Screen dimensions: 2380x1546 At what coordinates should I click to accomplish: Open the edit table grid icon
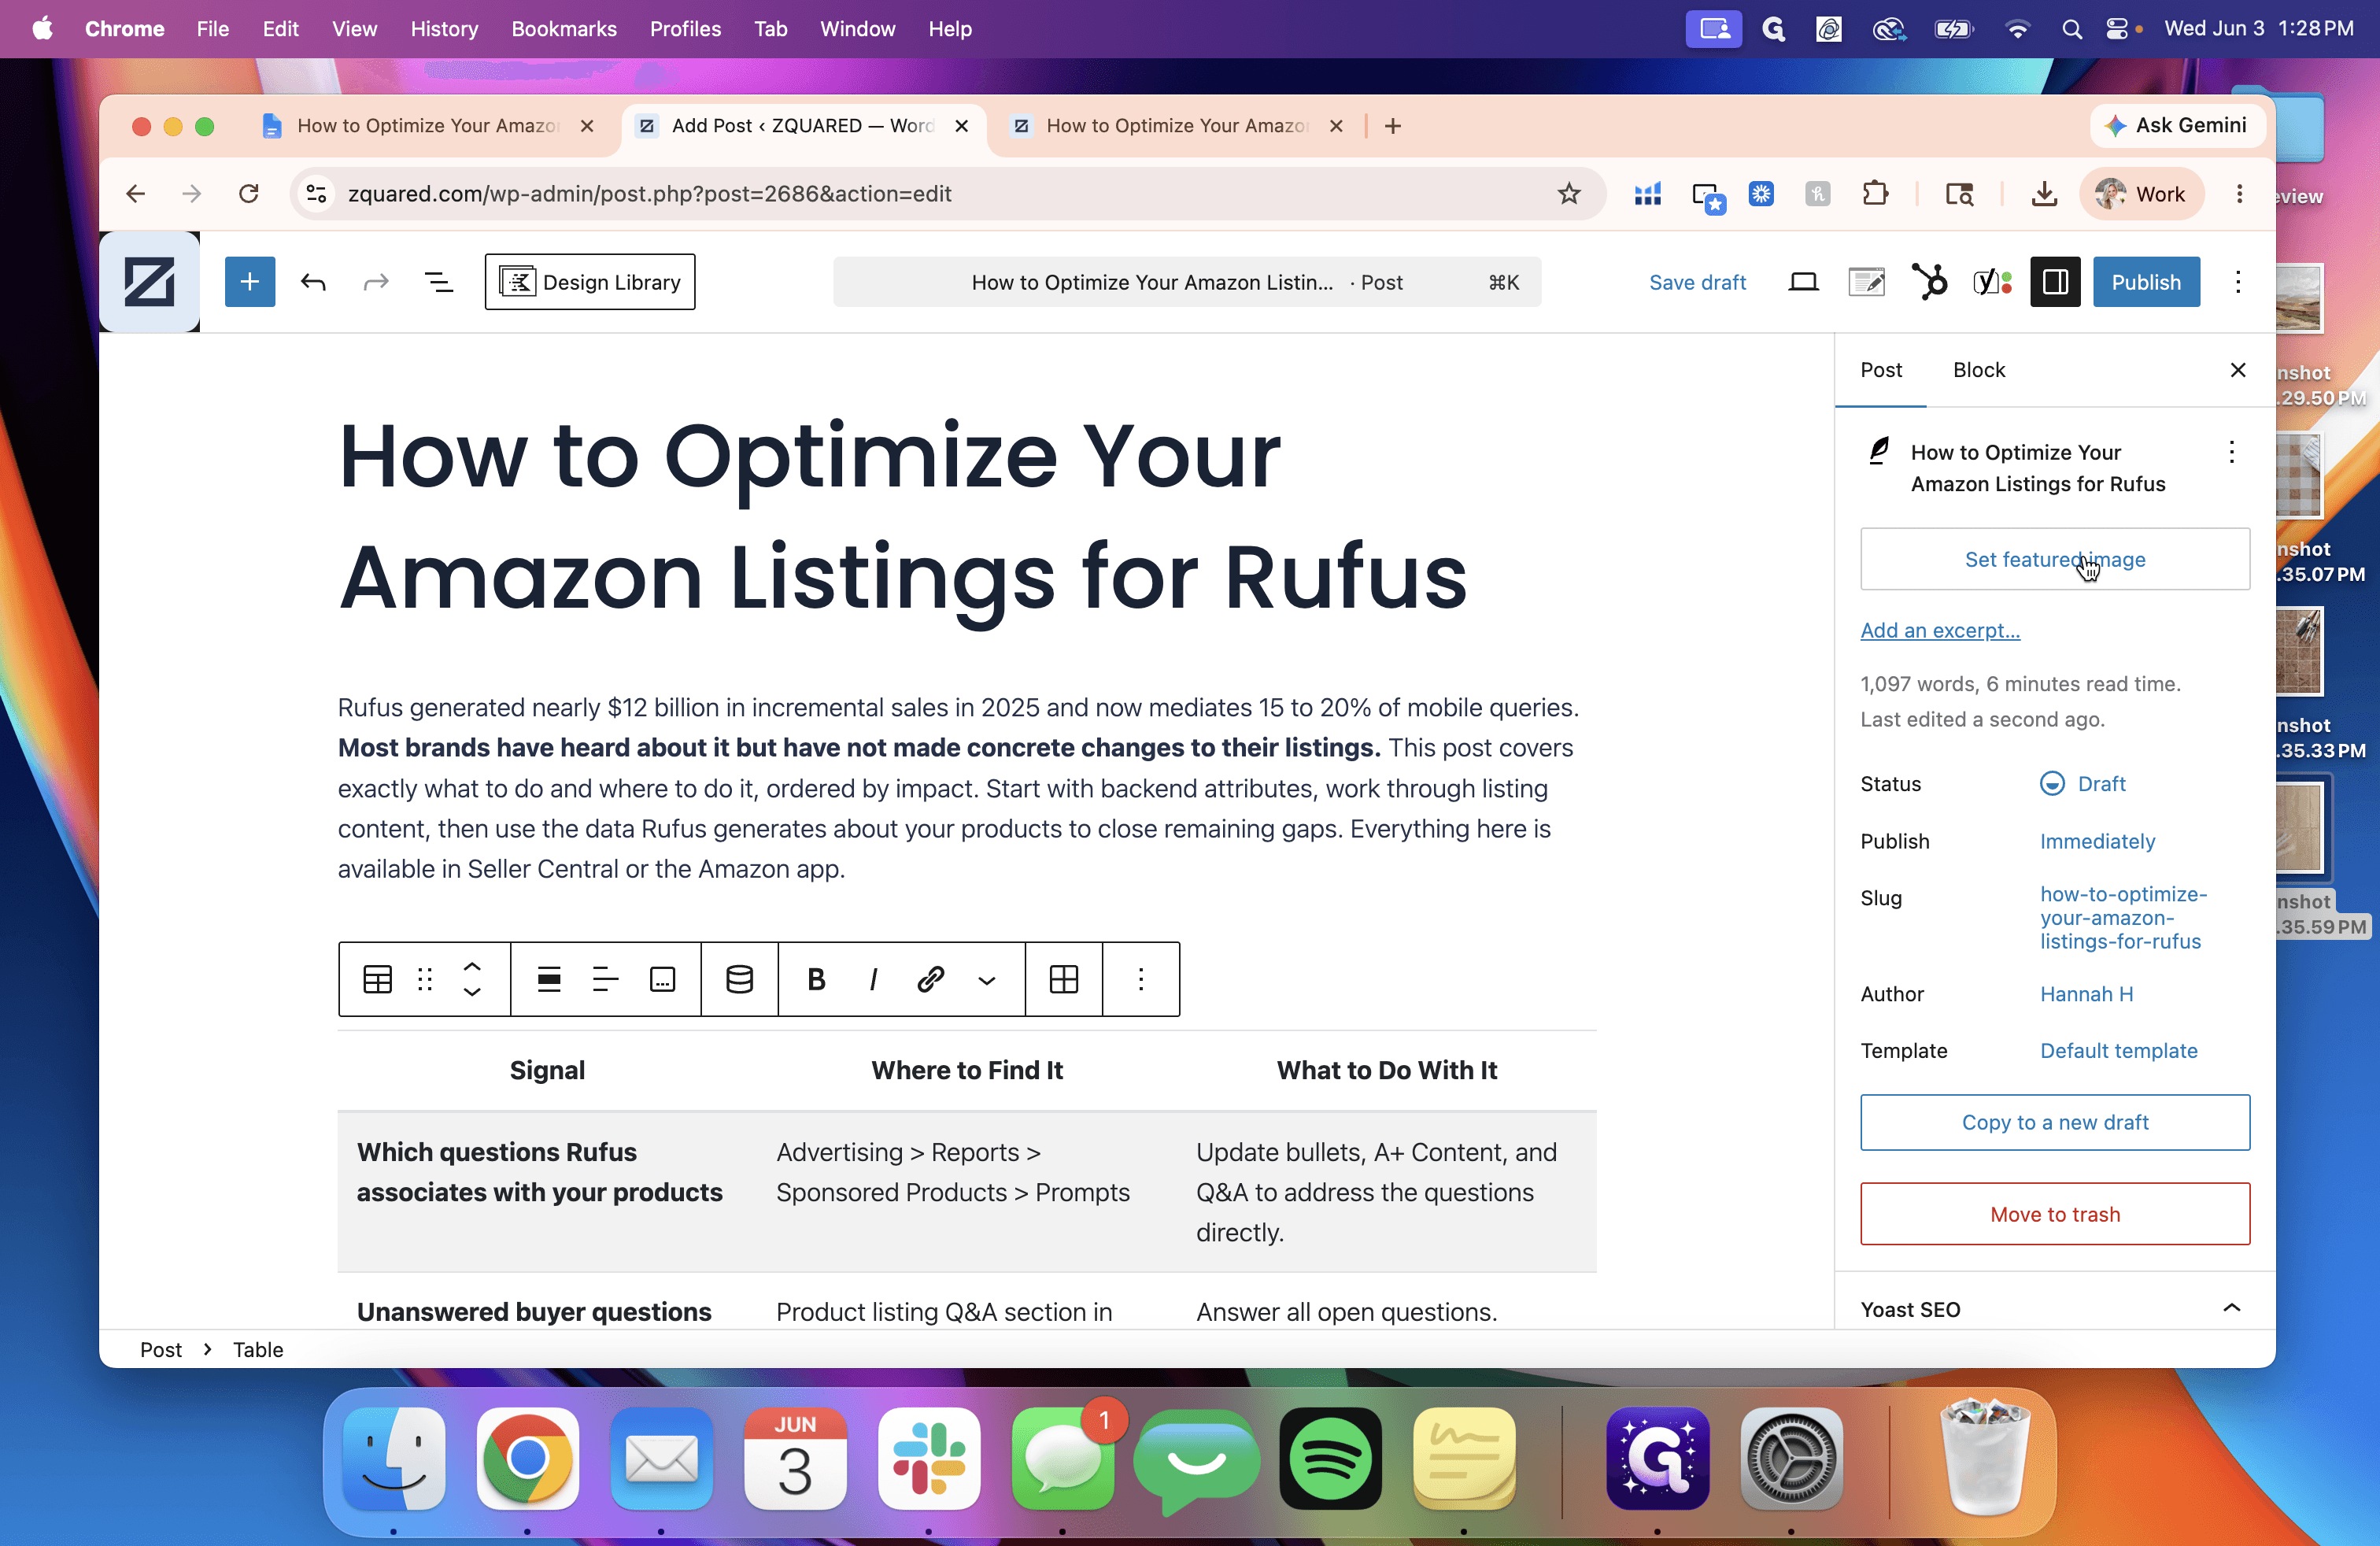1064,979
